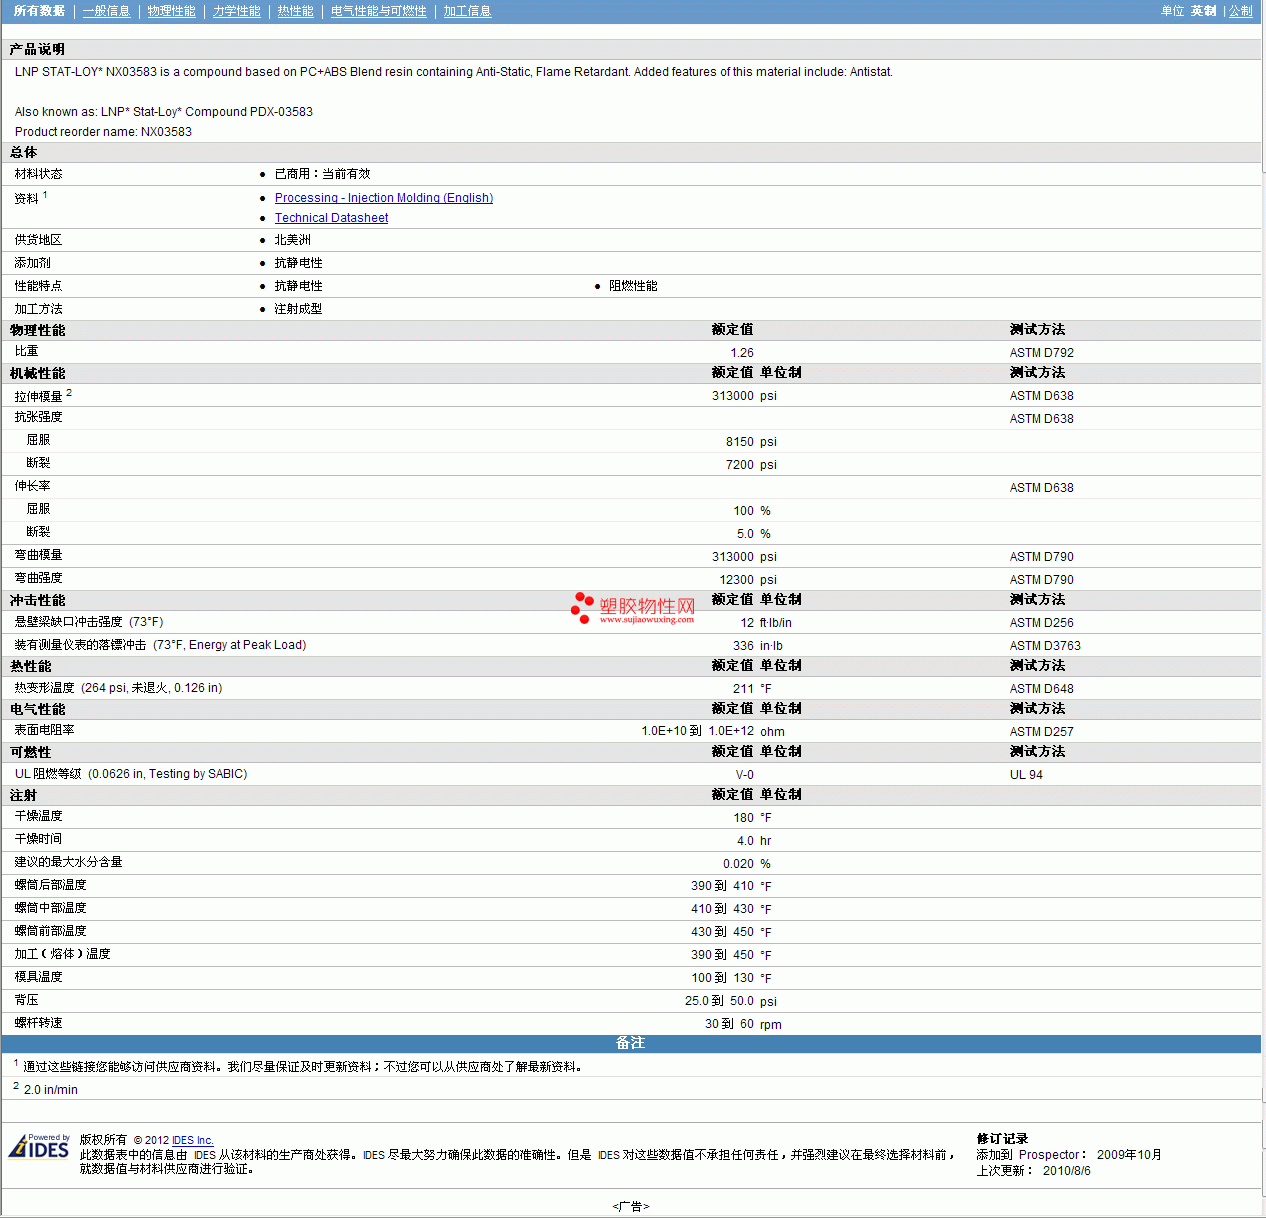Click footnote marker 1 beside 资料
1266x1218 pixels.
[x=45, y=195]
